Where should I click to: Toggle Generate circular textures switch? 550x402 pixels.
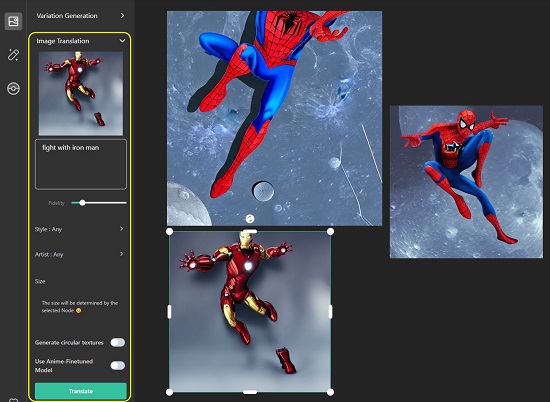click(x=118, y=342)
